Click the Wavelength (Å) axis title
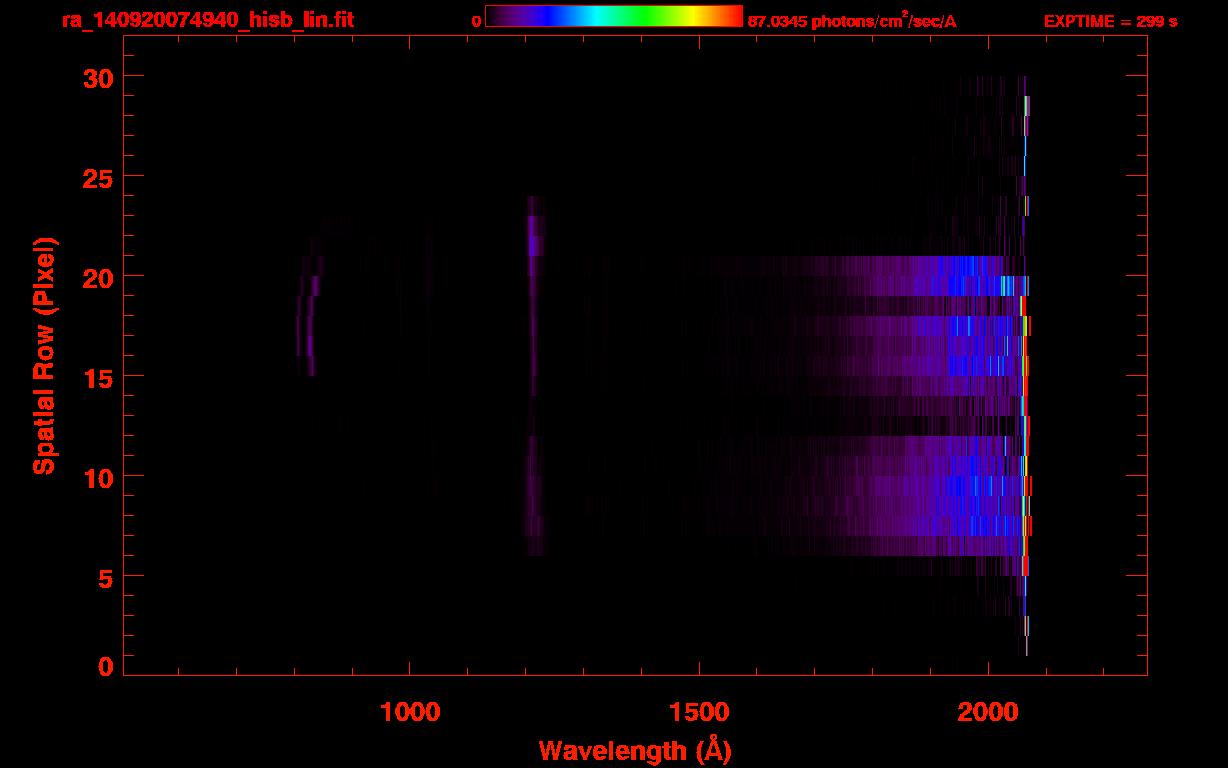Screen dimensions: 1228x768 point(635,750)
